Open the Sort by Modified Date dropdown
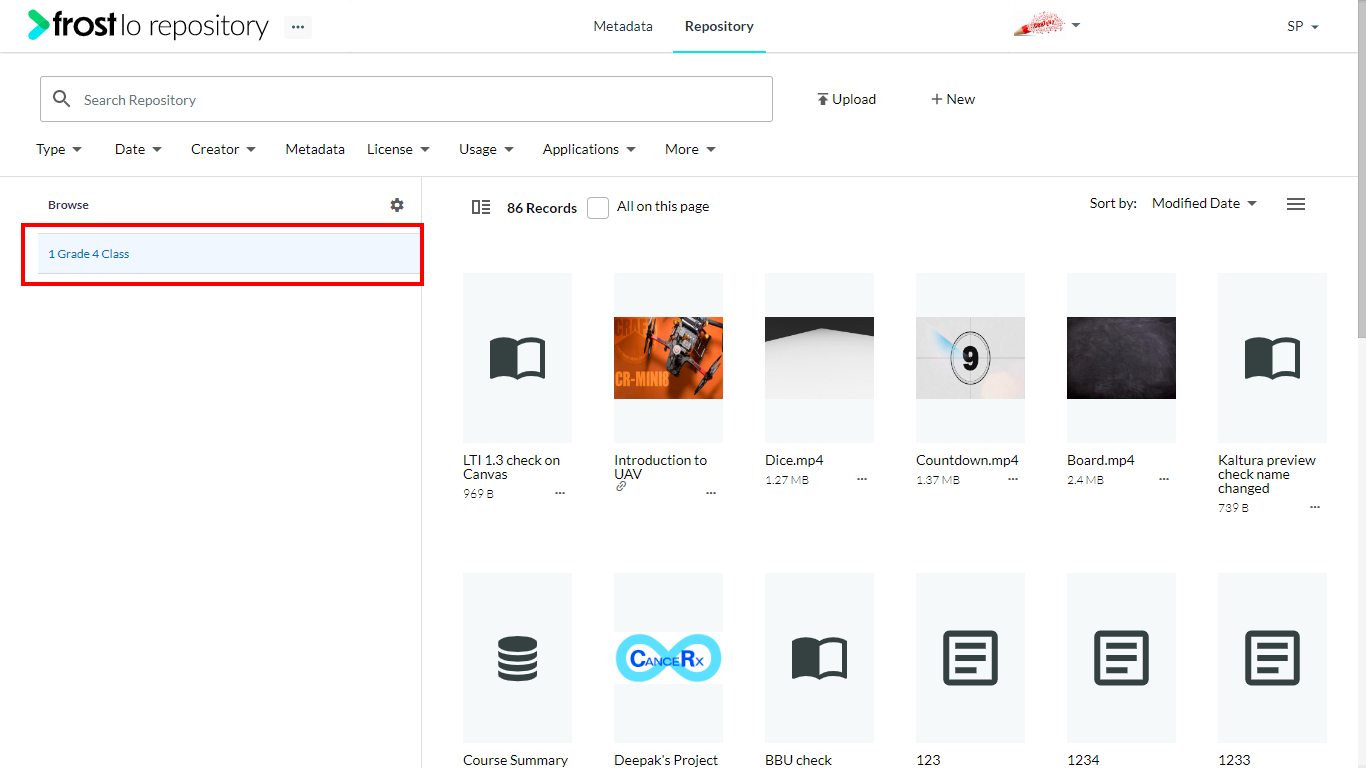 1204,203
